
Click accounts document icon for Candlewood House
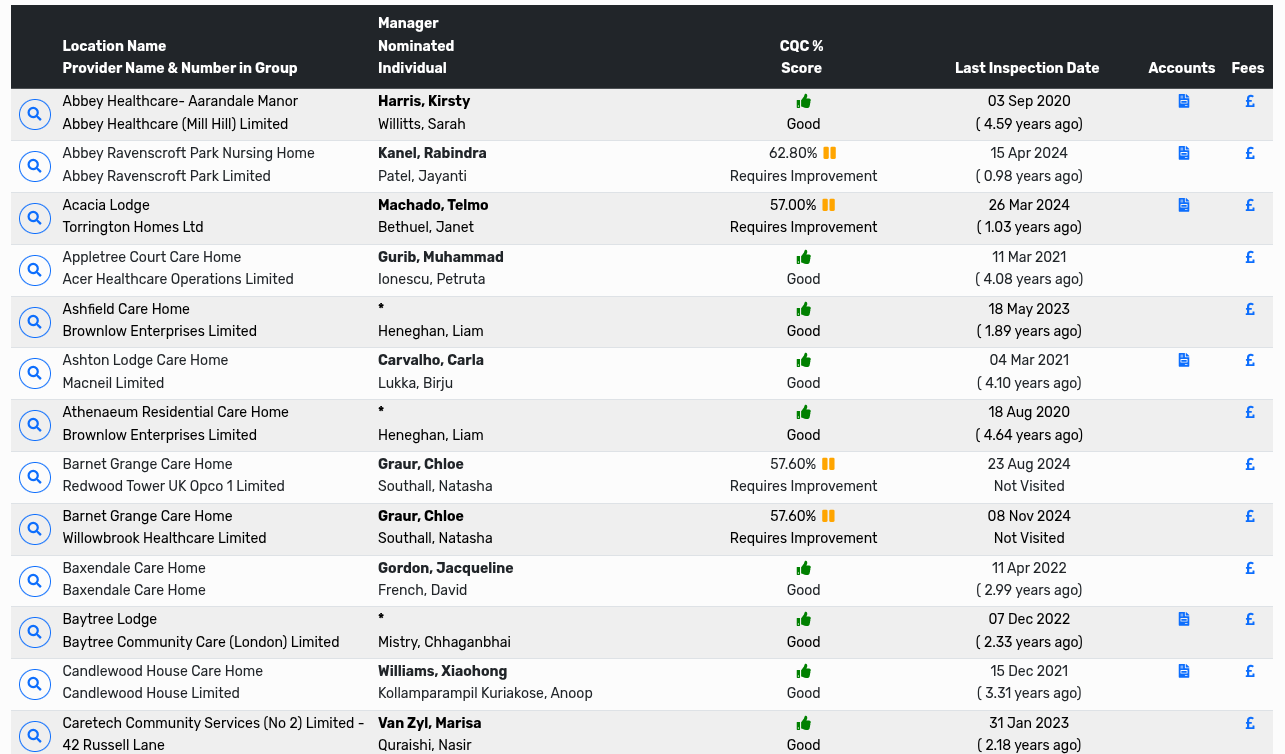pos(1184,671)
